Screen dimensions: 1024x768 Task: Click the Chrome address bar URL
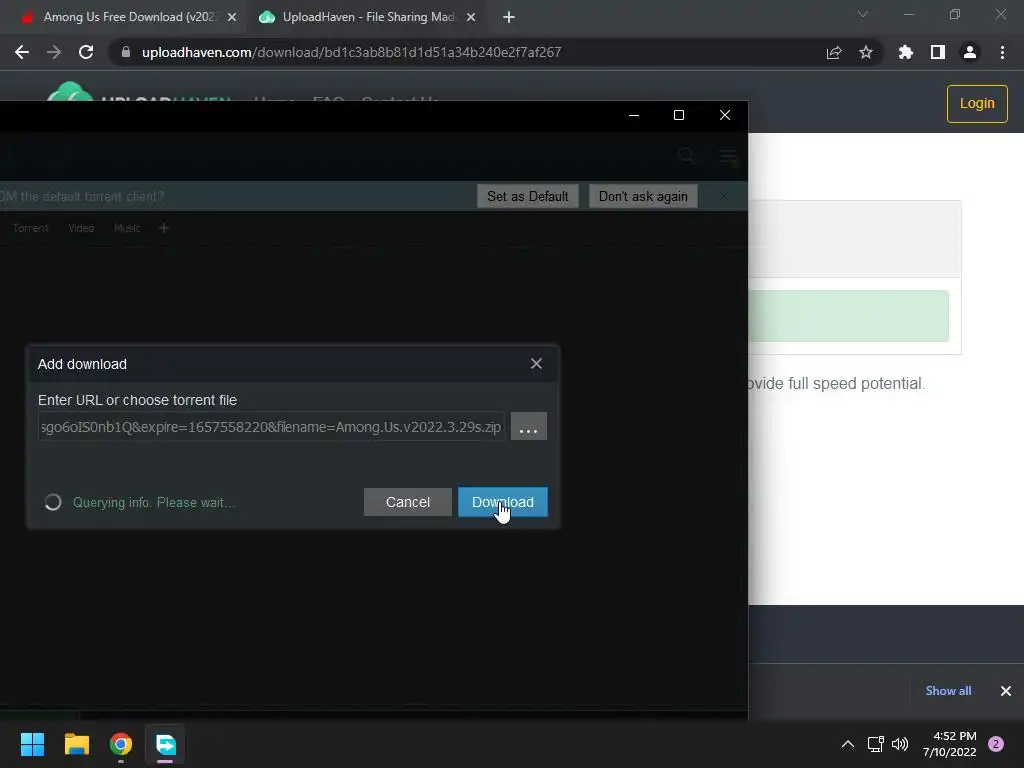pos(351,52)
